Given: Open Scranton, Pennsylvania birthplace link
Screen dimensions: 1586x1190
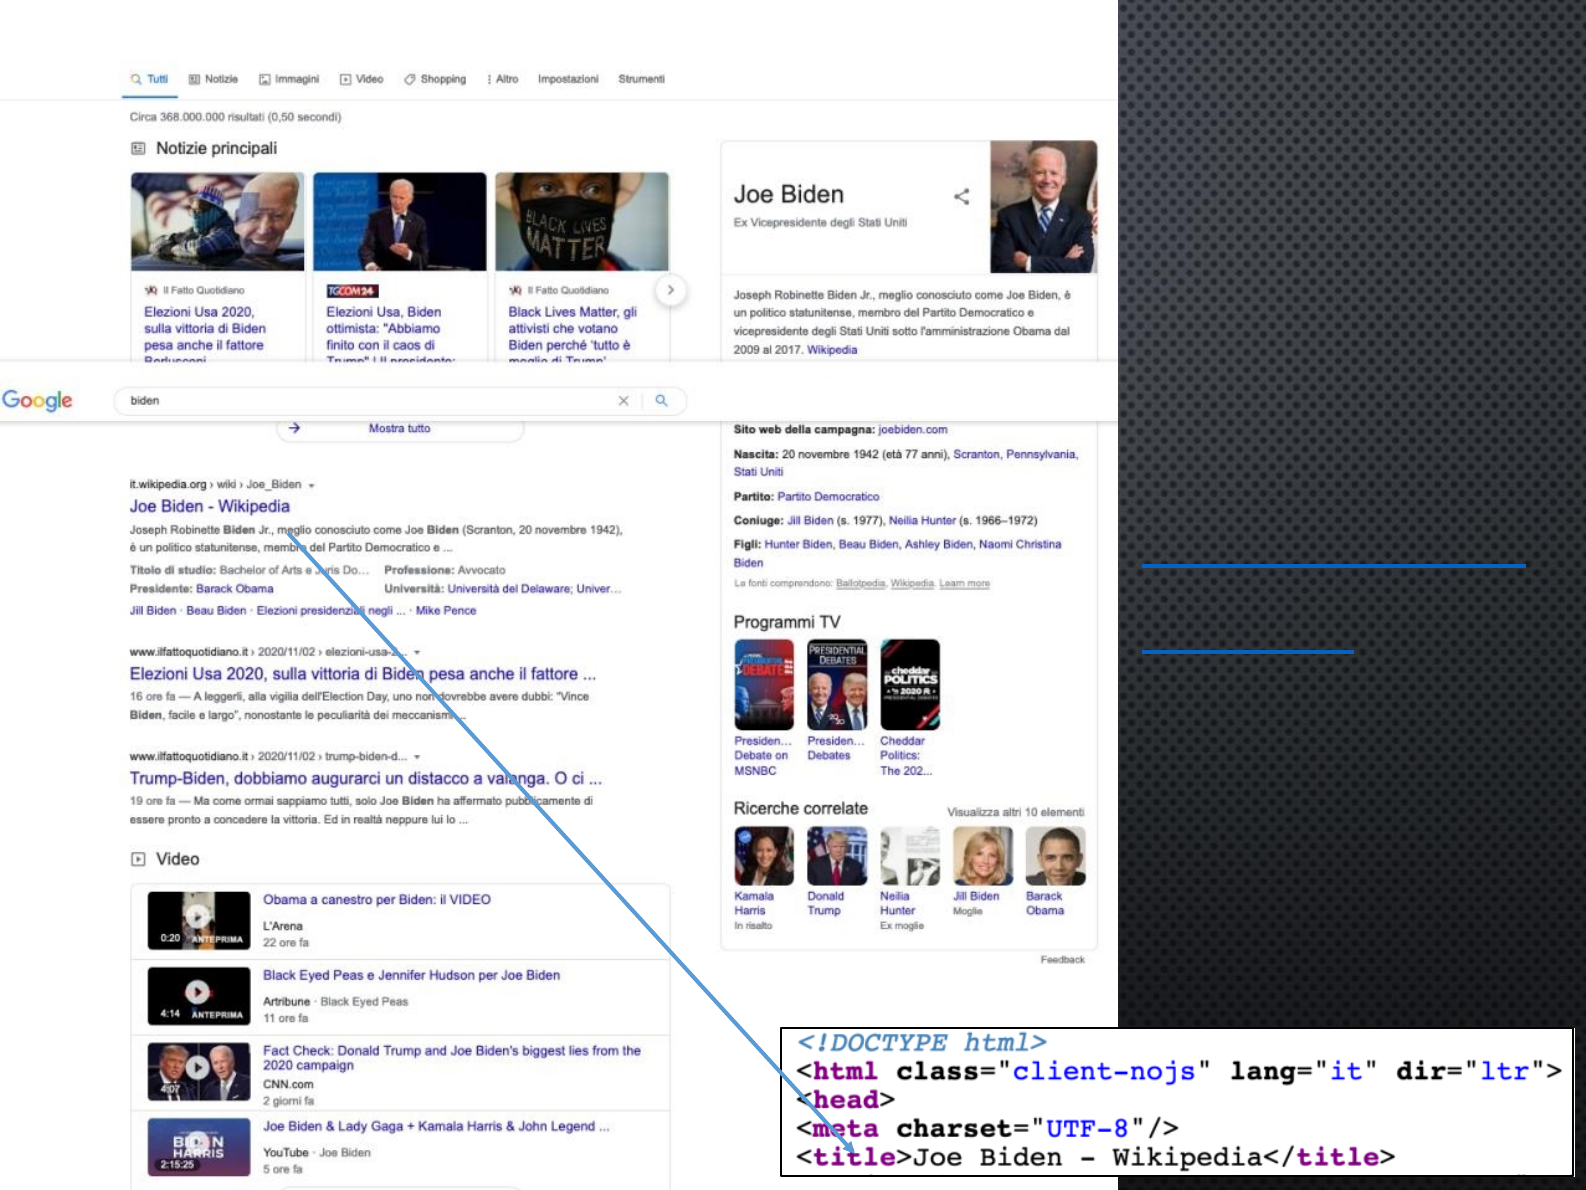Looking at the screenshot, I should click(1015, 454).
